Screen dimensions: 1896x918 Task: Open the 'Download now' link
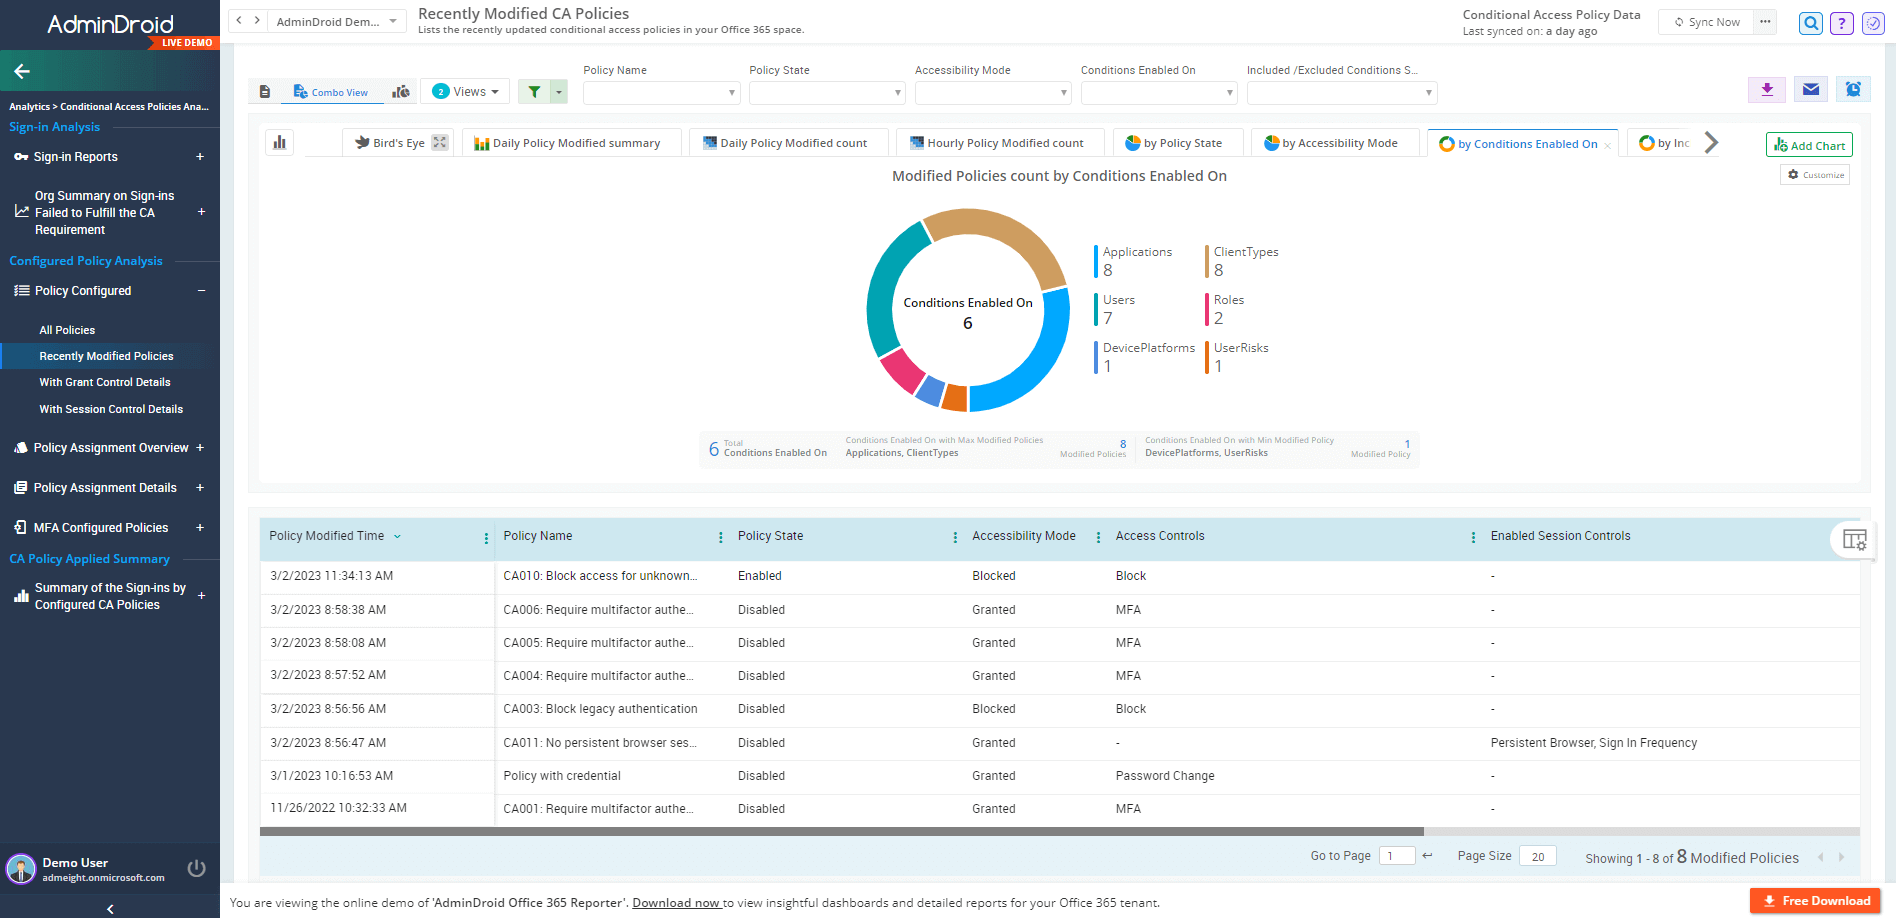pyautogui.click(x=677, y=902)
